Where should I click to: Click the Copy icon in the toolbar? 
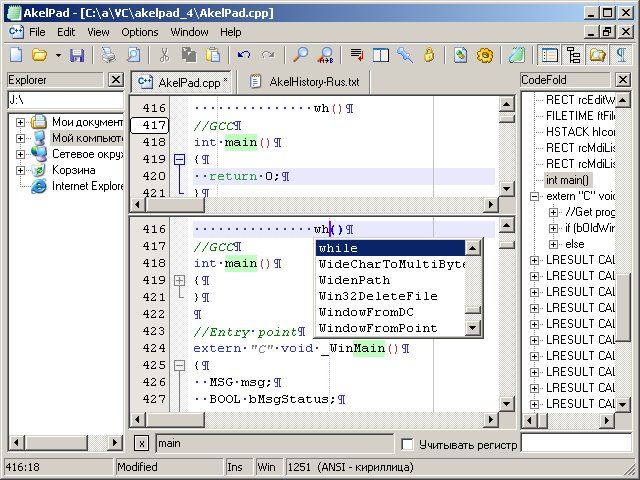(x=189, y=55)
